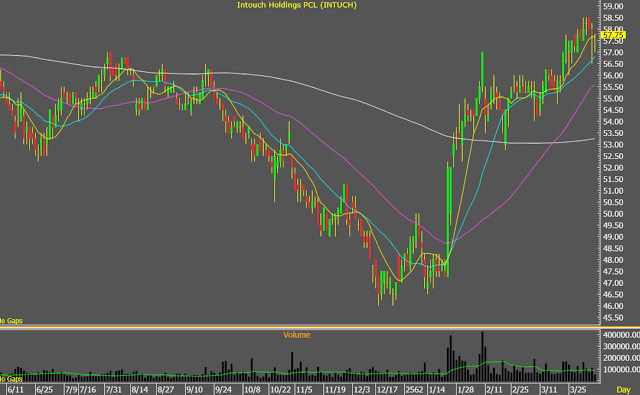Click the chart title Intouch Holdings PCL (INTUCH)
The height and width of the screenshot is (395, 640).
[297, 5]
